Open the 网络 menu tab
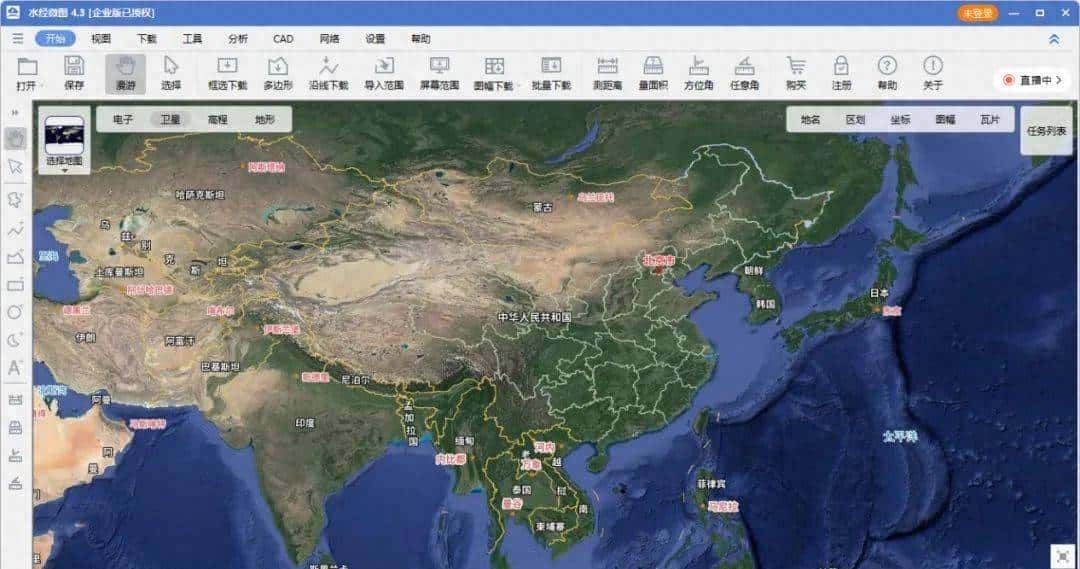The image size is (1080, 569). point(329,39)
